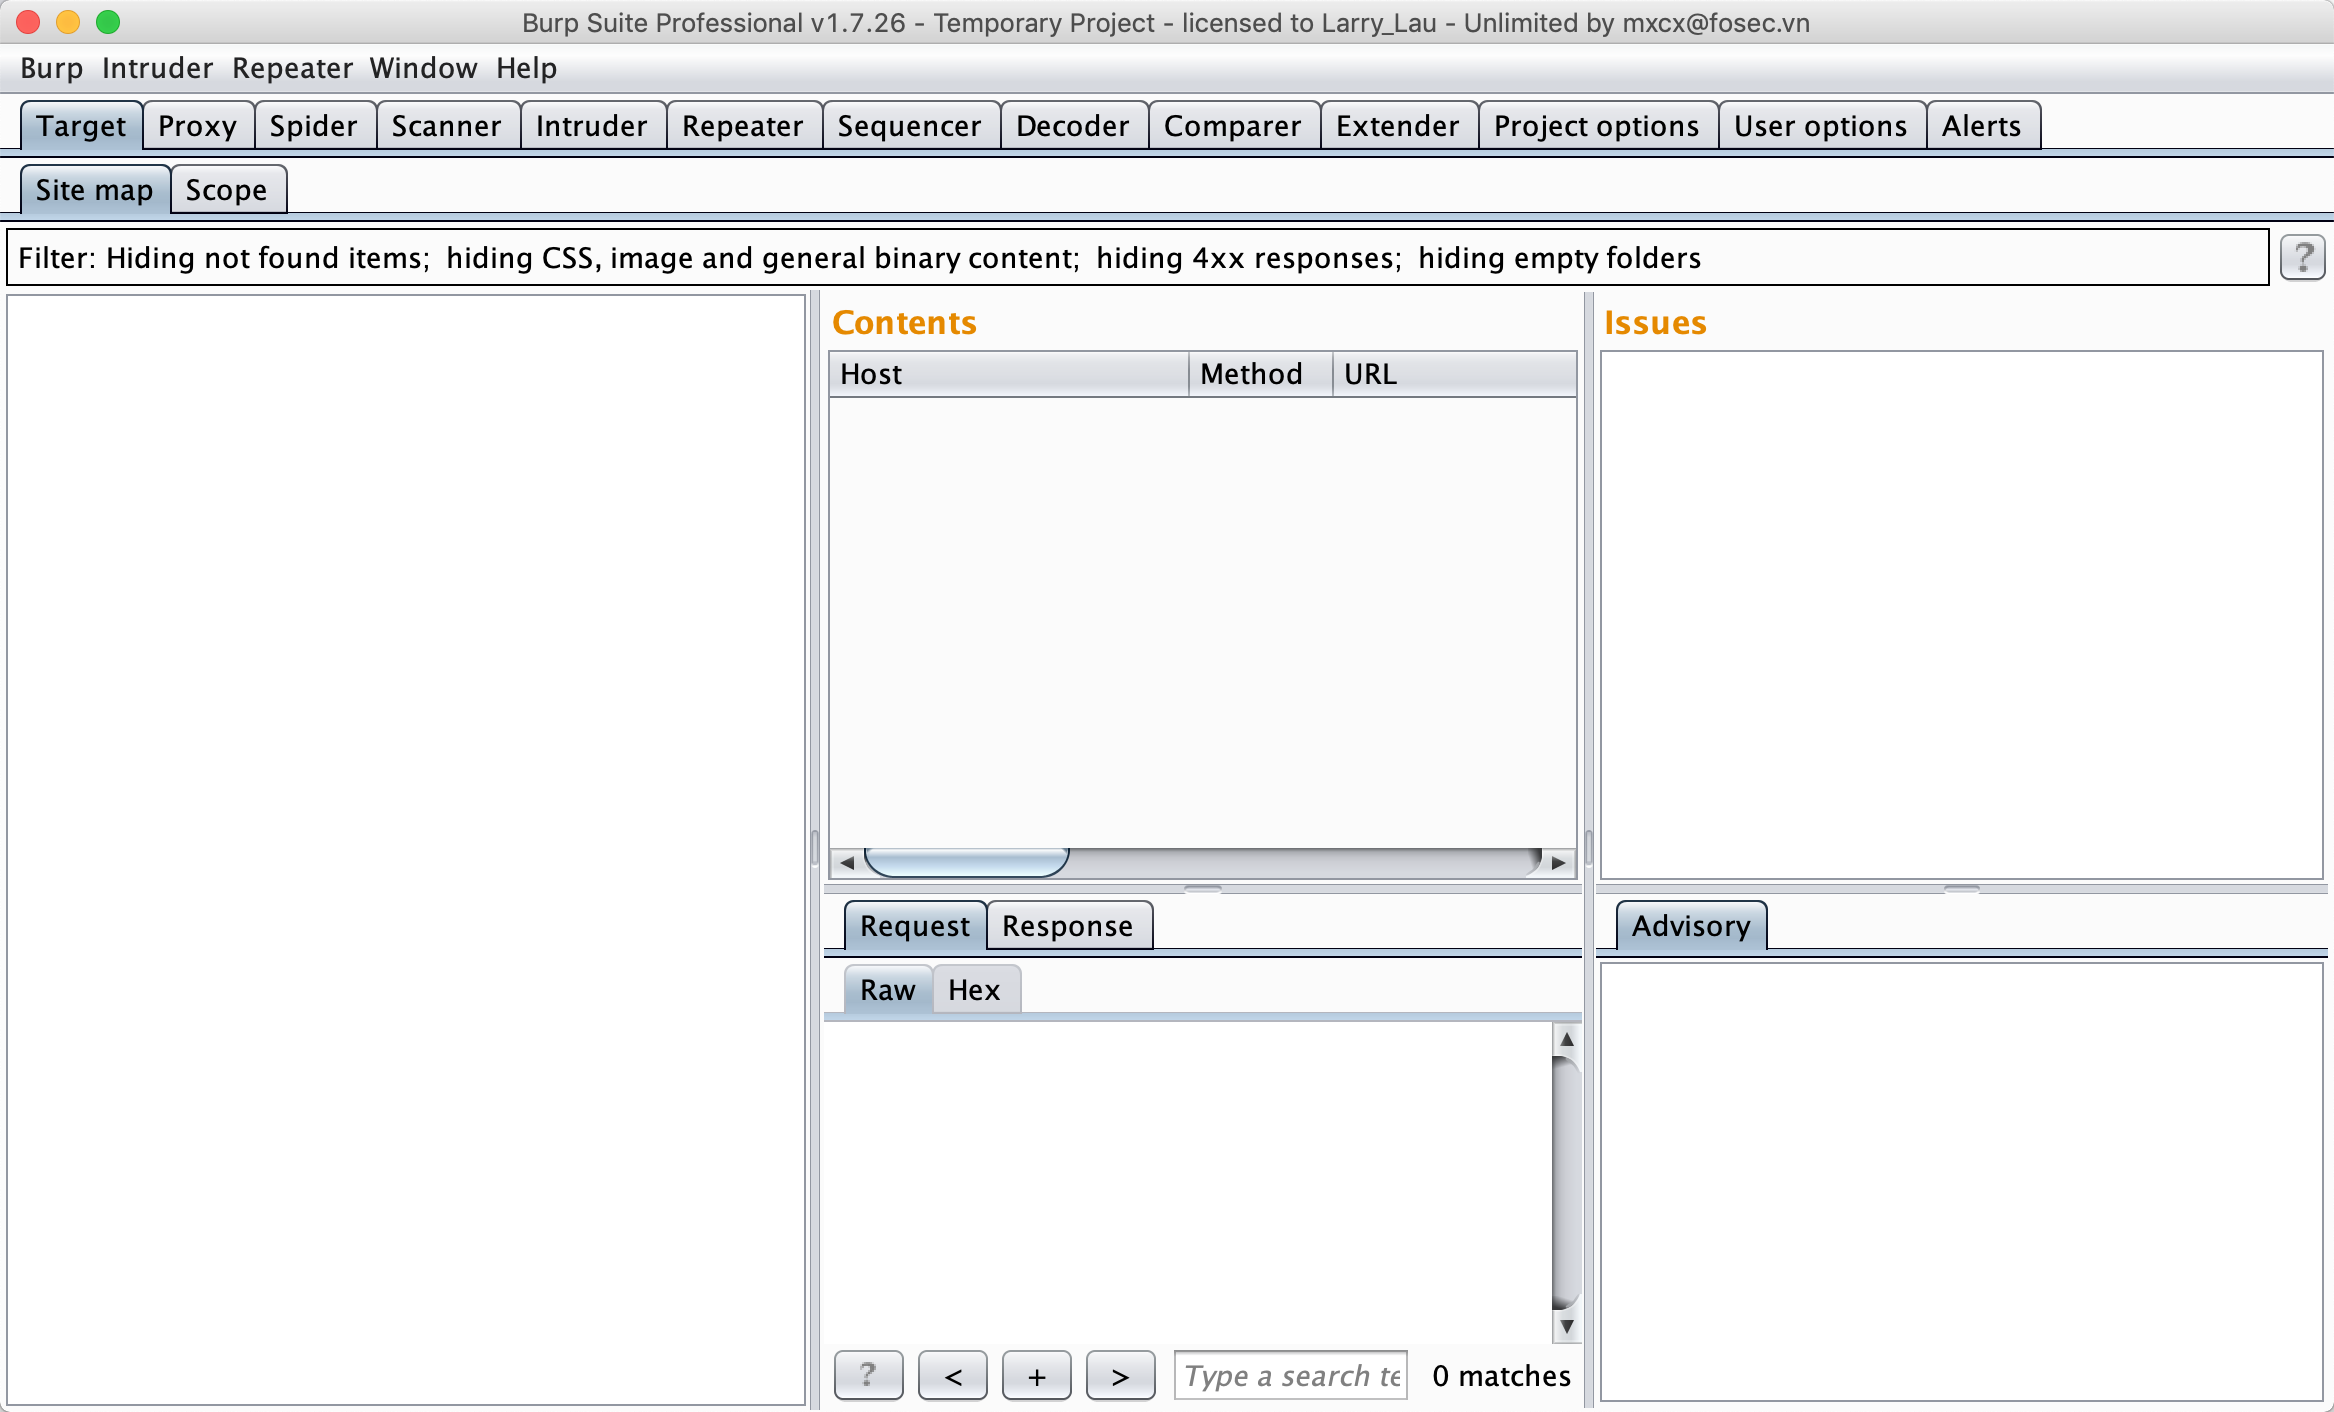Open the Proxy tab
2334x1412 pixels.
coord(197,126)
